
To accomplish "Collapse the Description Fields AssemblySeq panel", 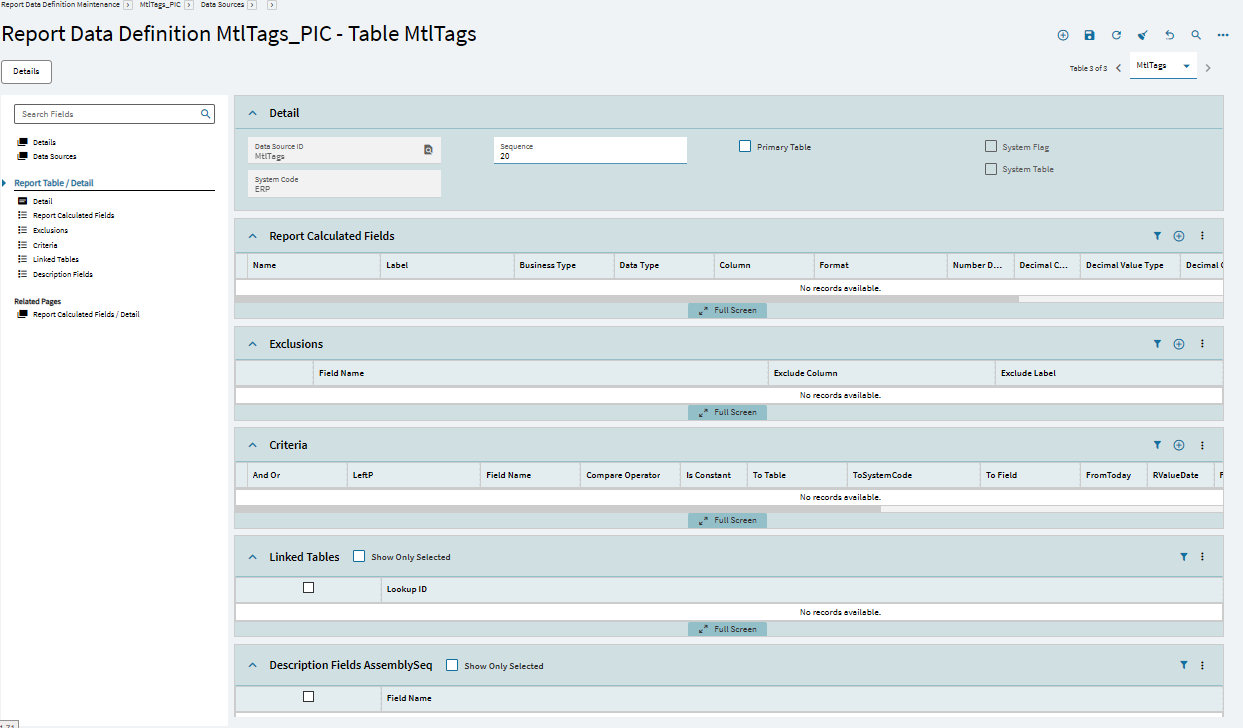I will (x=253, y=665).
